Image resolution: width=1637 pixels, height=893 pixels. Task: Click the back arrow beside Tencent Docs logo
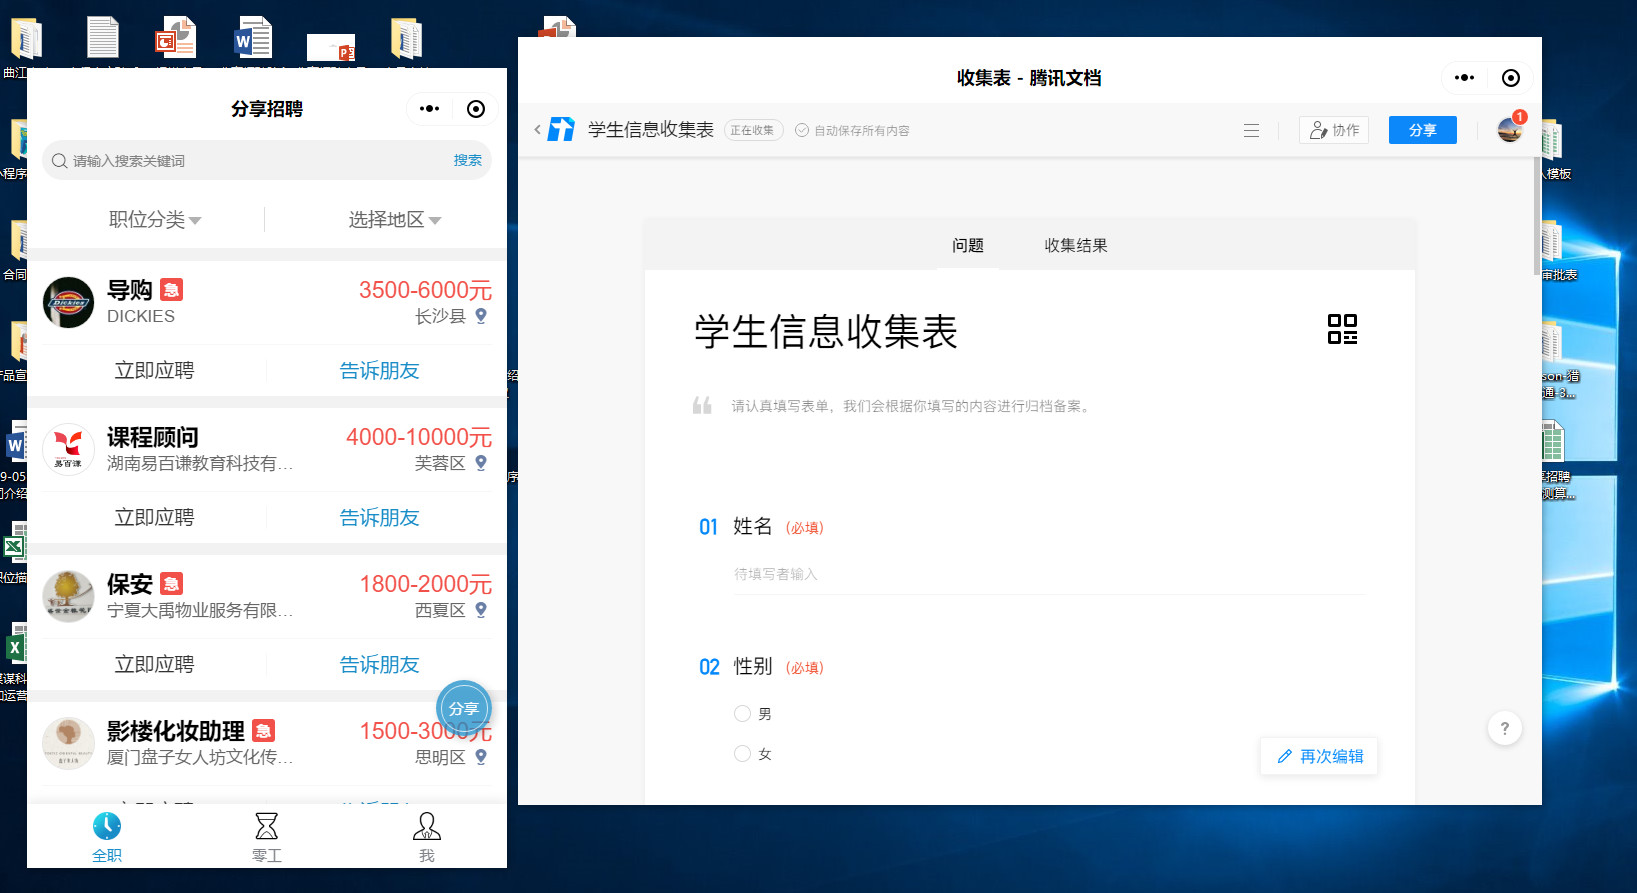[537, 130]
